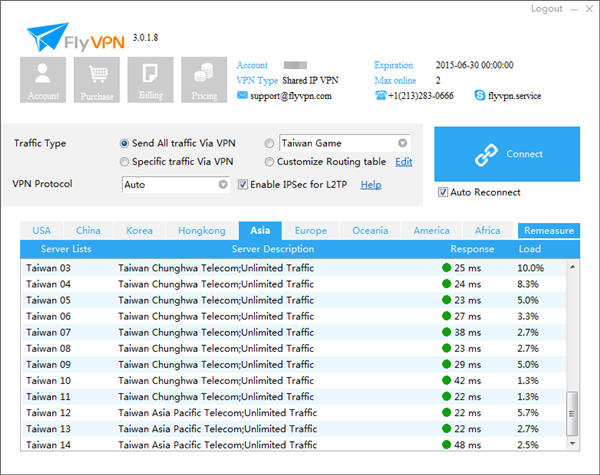
Task: Select the Taiwan 08 server row
Action: coord(293,348)
